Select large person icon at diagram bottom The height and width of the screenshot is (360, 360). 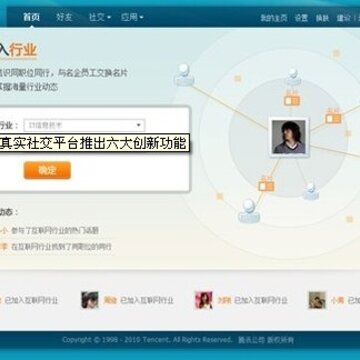pos(249,211)
